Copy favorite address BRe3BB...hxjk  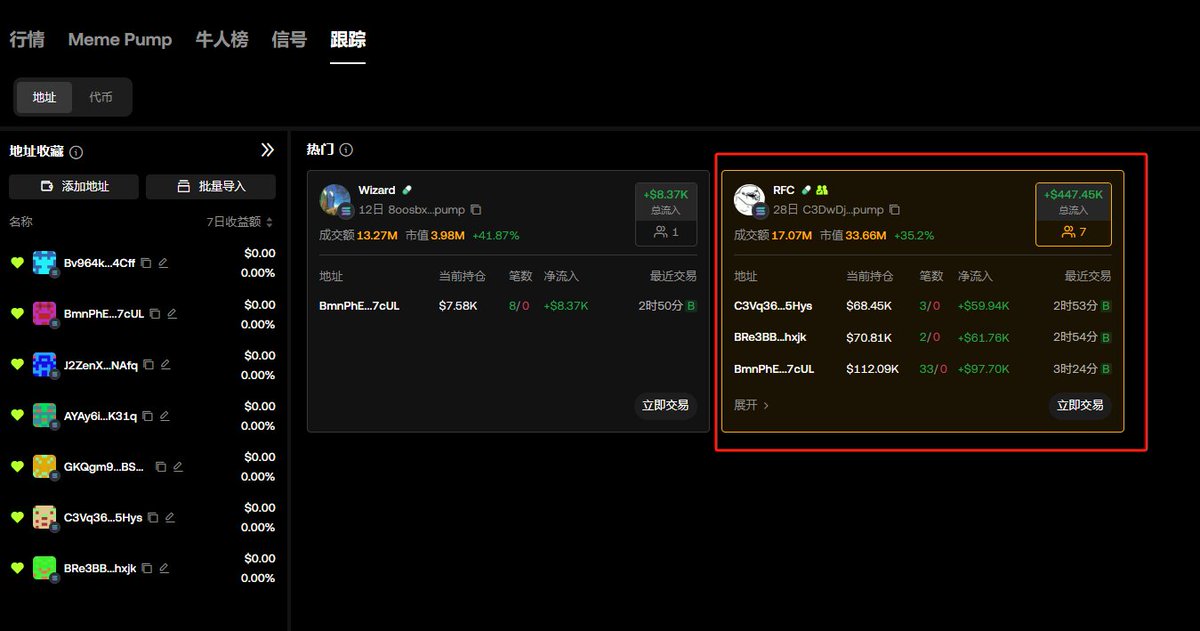pyautogui.click(x=147, y=568)
